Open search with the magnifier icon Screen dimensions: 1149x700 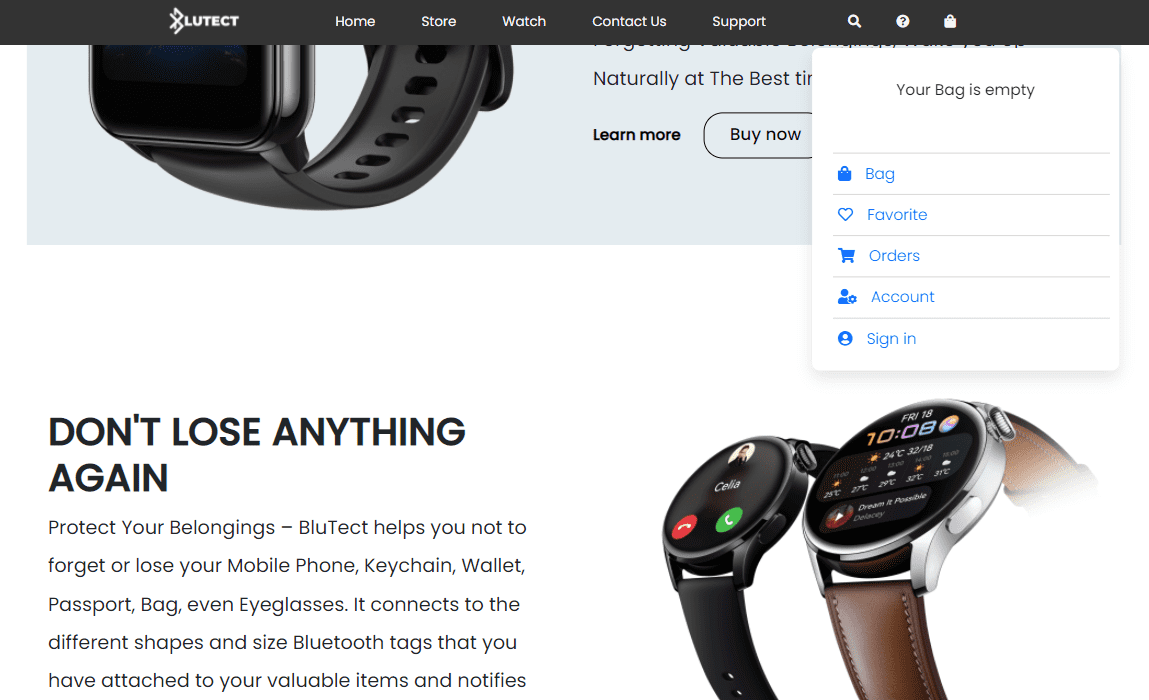(x=854, y=21)
